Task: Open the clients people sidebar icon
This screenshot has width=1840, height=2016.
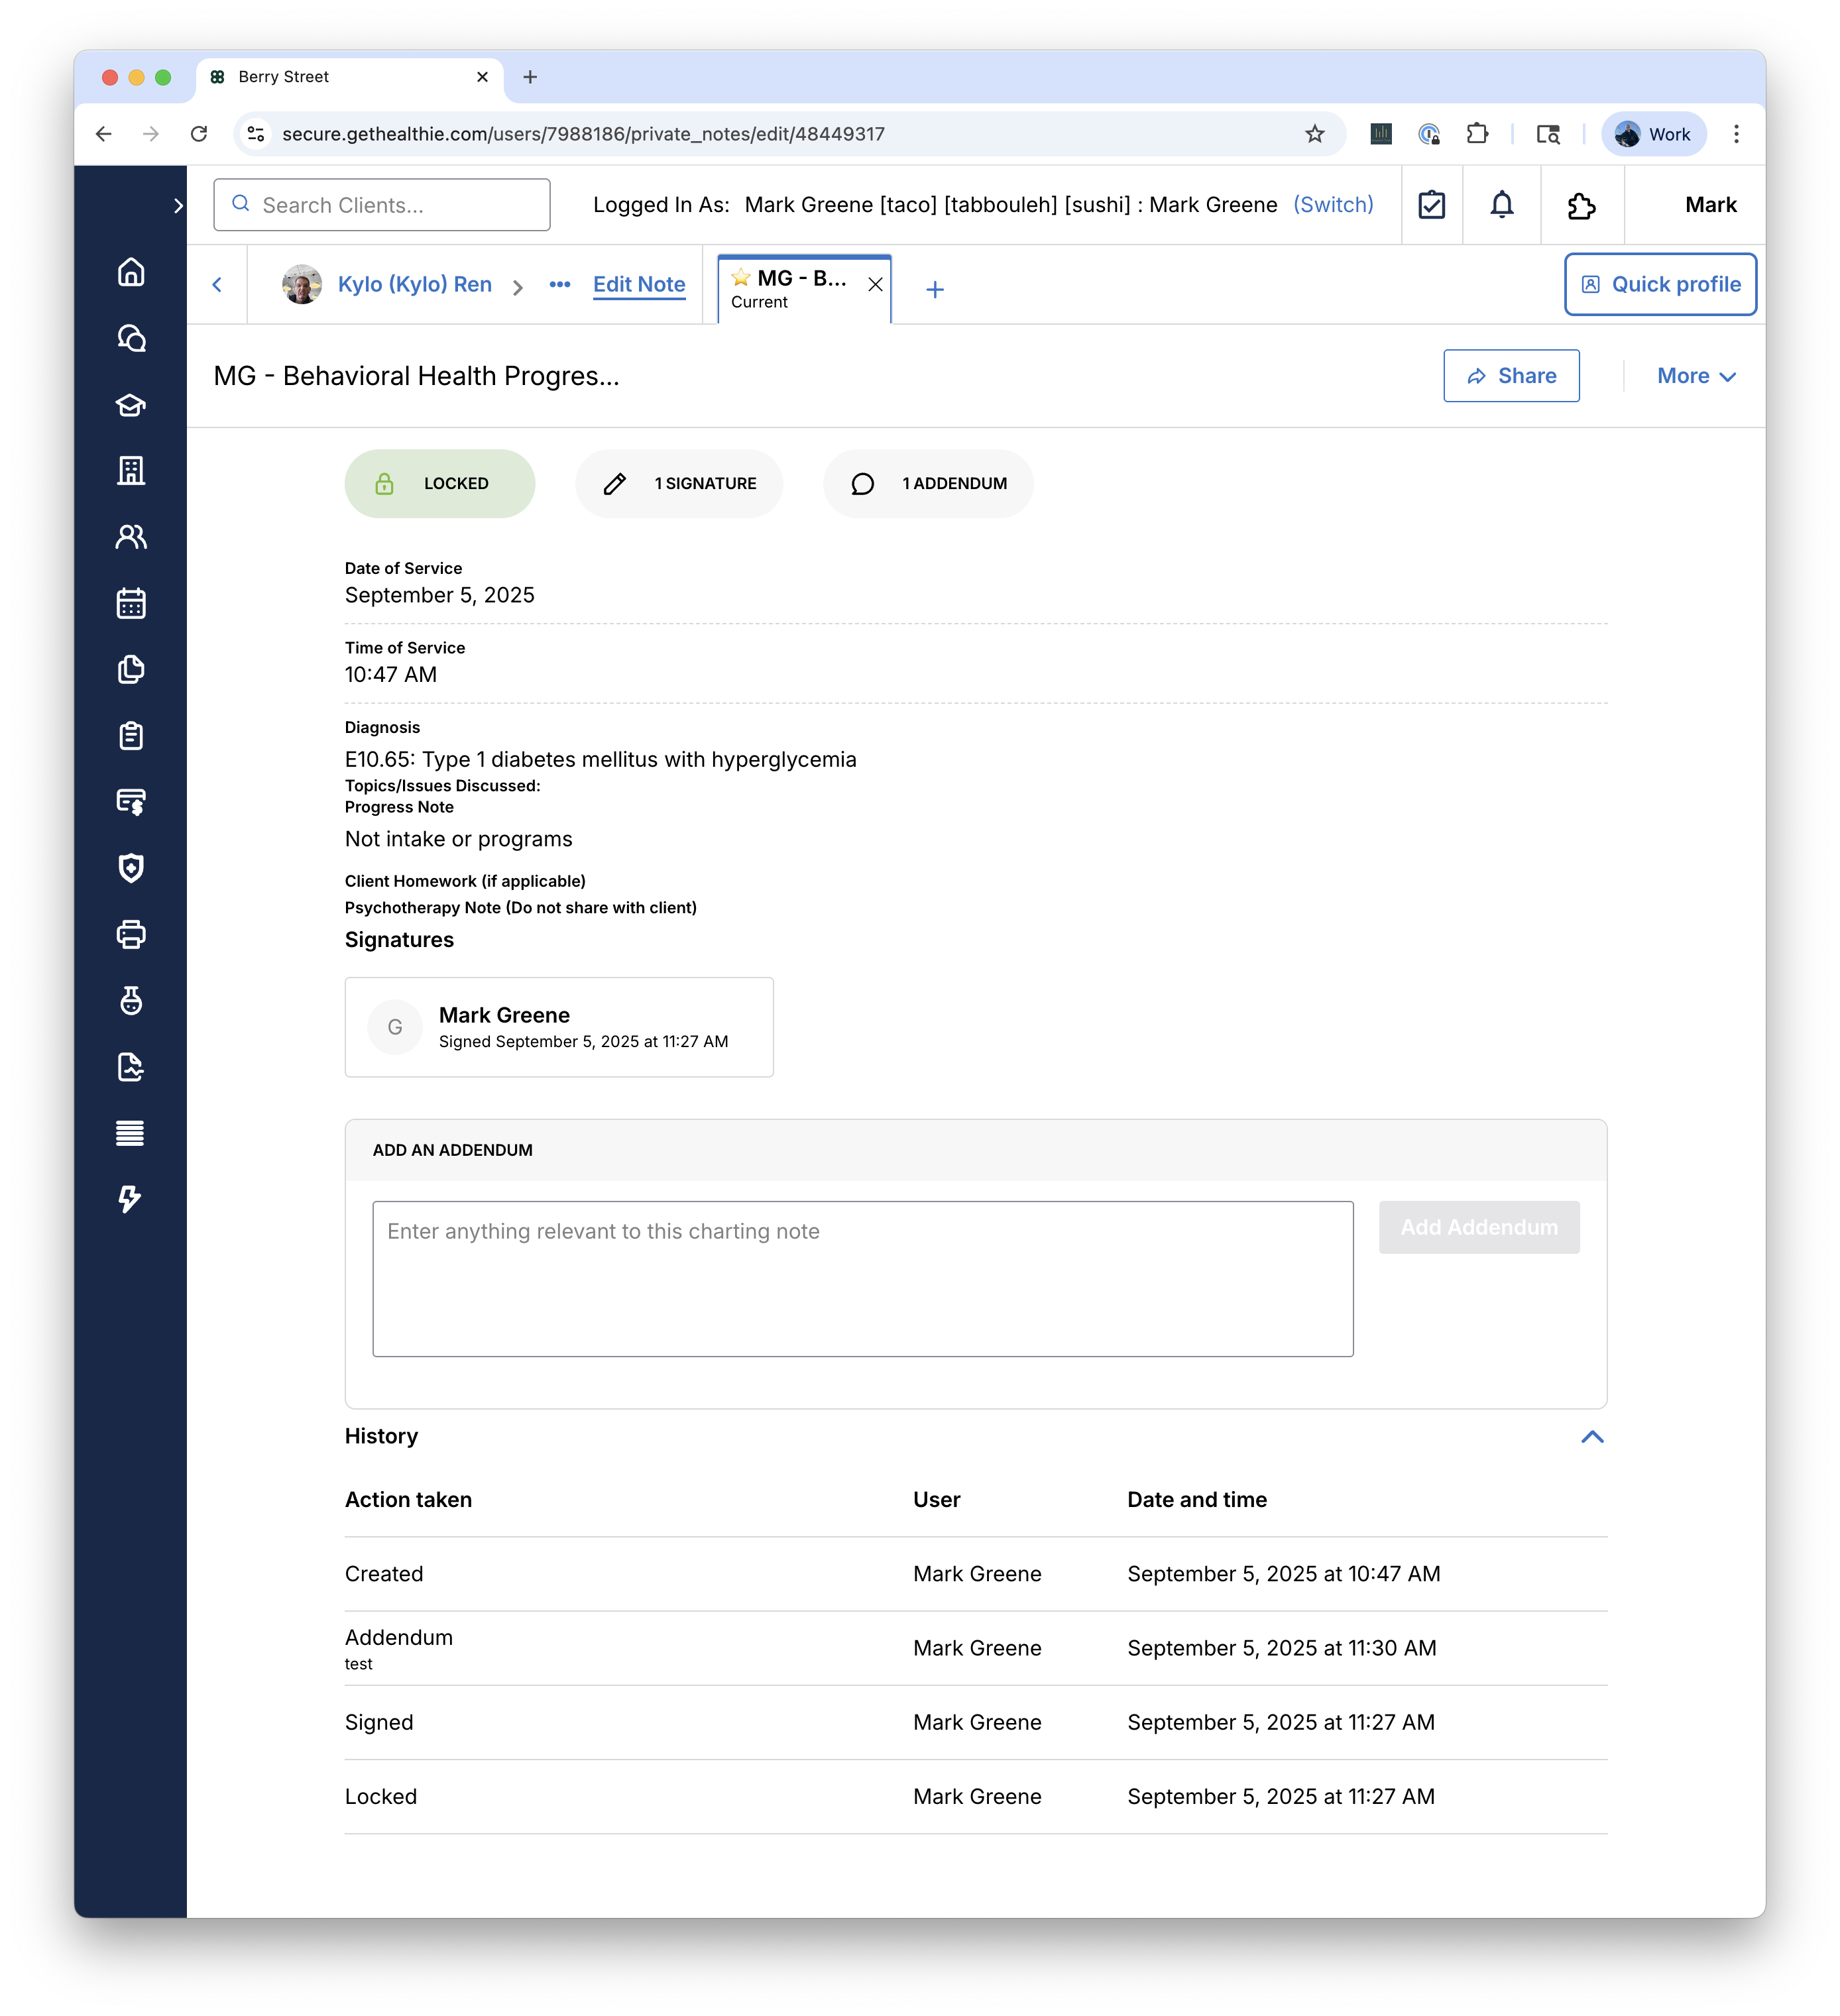Action: tap(131, 537)
